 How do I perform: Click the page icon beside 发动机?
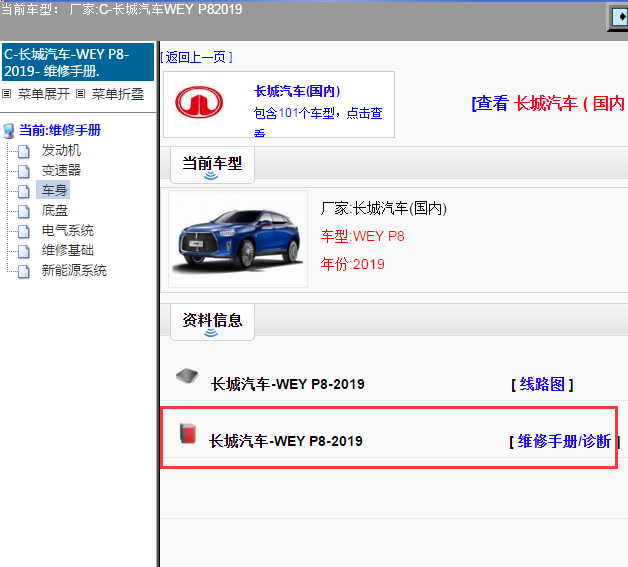(x=24, y=151)
